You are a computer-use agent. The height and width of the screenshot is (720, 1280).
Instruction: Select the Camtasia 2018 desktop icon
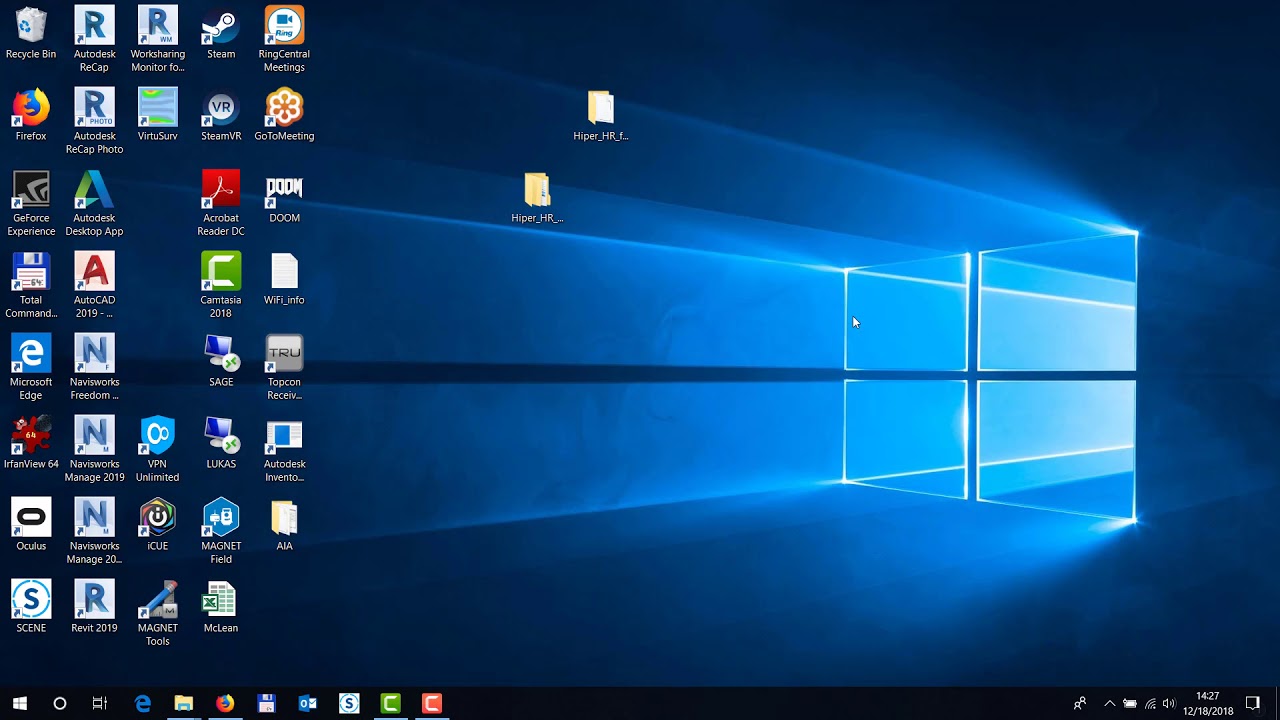point(221,285)
